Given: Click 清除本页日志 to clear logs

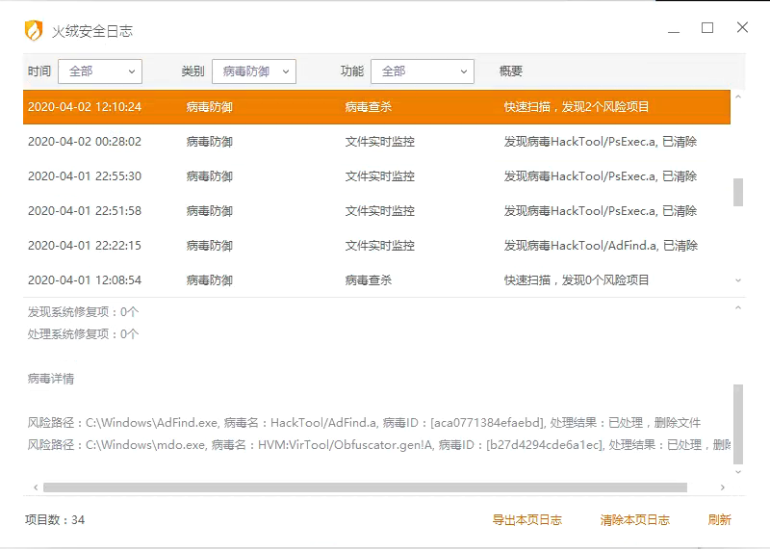Looking at the screenshot, I should coord(635,520).
